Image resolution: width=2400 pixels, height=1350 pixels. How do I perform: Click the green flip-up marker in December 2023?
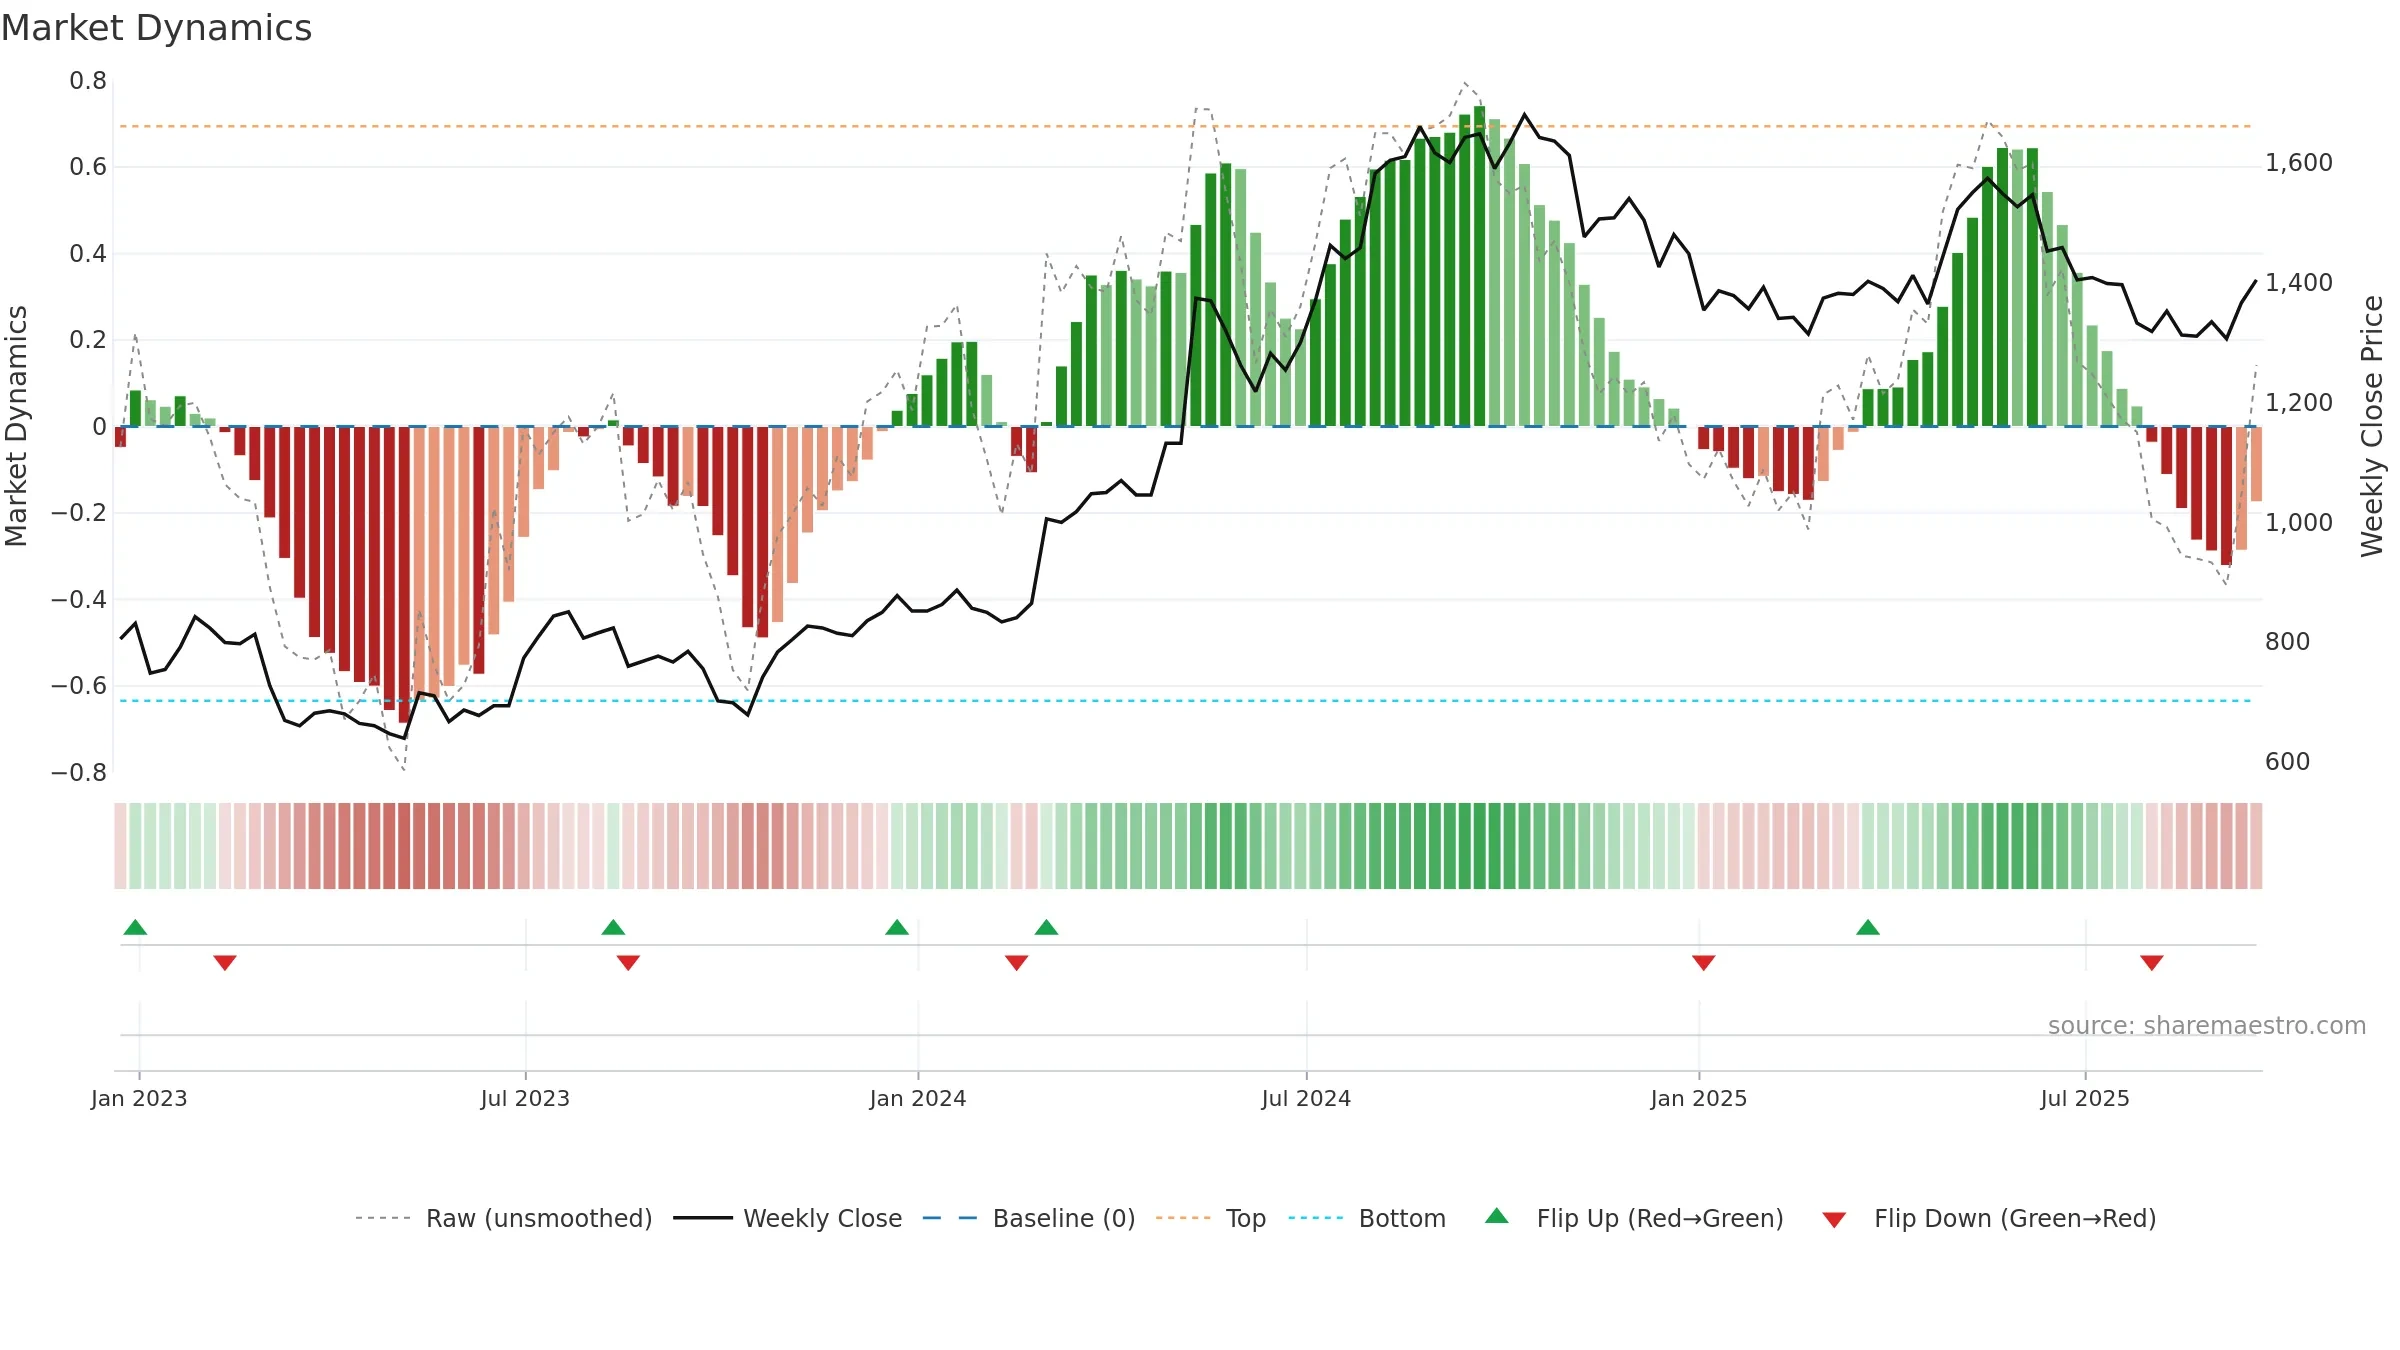pyautogui.click(x=897, y=927)
